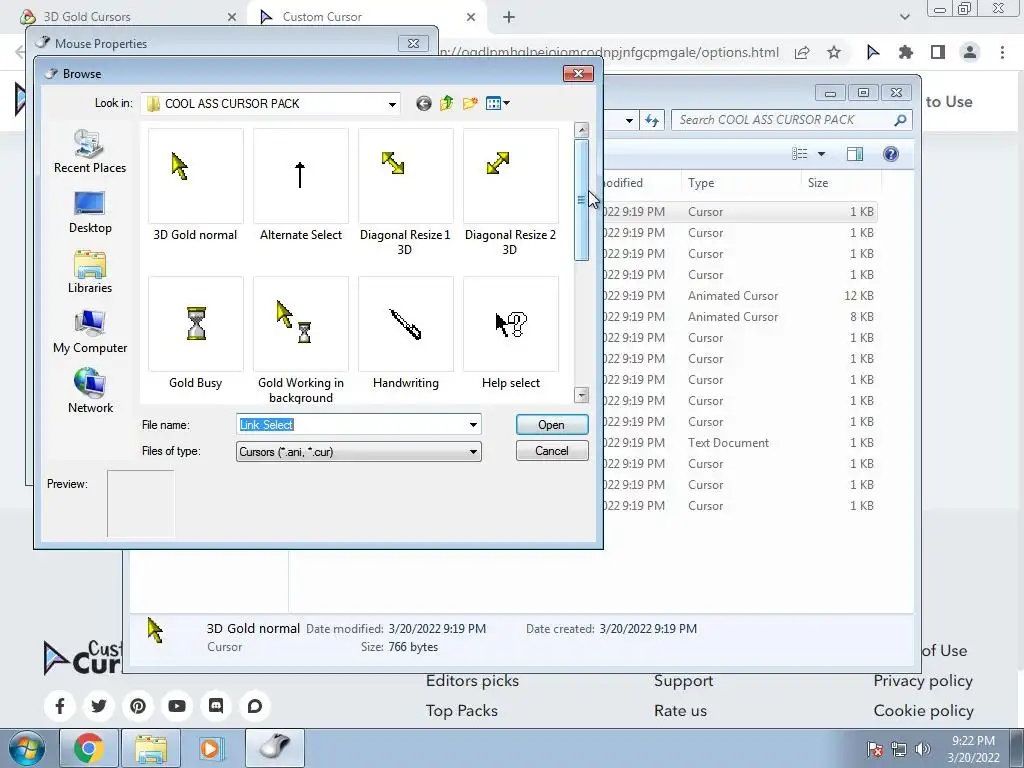Open the YouTube social link
This screenshot has width=1024, height=768.
point(177,706)
